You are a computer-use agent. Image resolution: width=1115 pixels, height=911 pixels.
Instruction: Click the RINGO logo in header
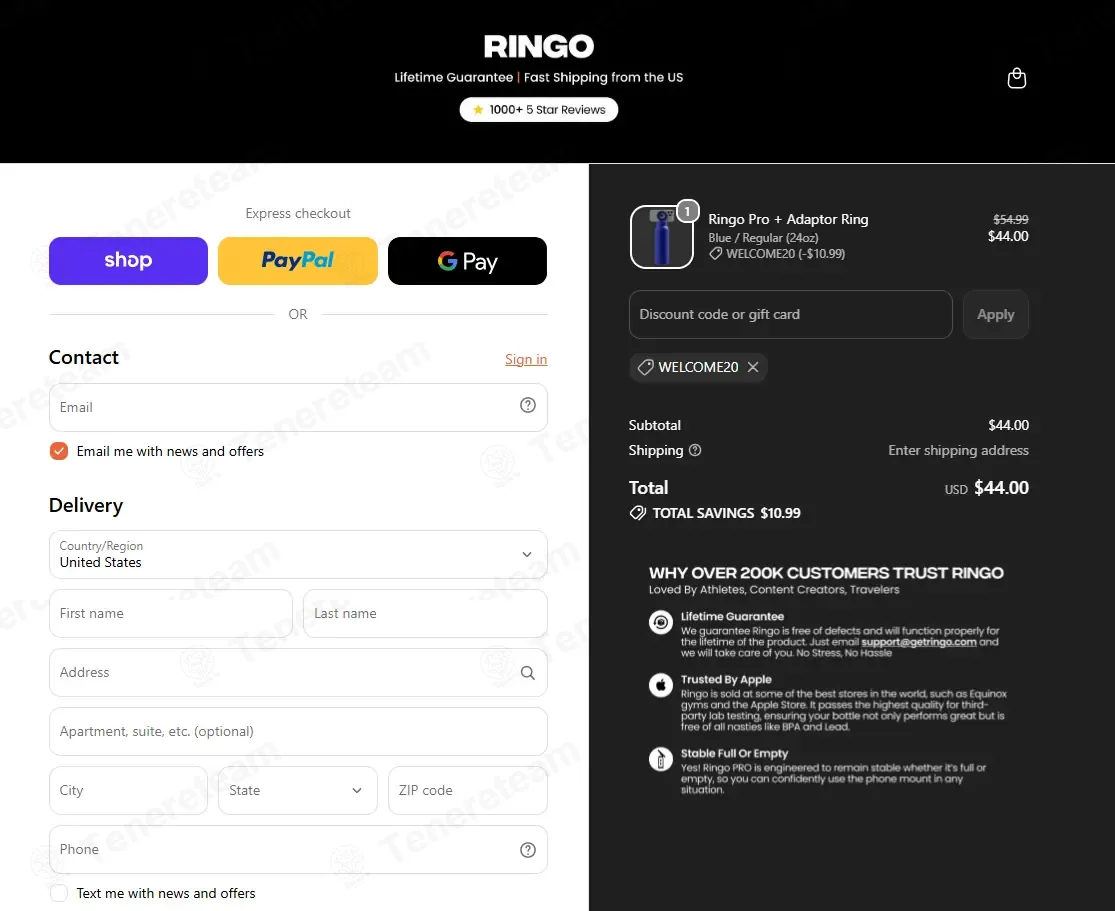(538, 47)
